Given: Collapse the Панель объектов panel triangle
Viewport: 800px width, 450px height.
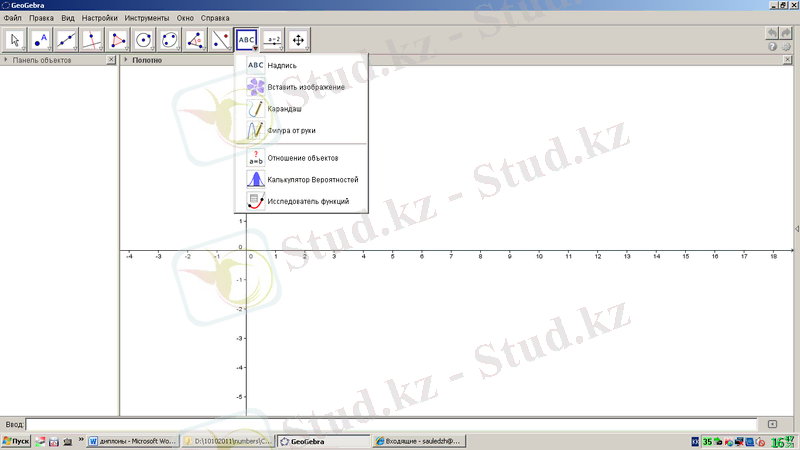Looking at the screenshot, I should 6,60.
